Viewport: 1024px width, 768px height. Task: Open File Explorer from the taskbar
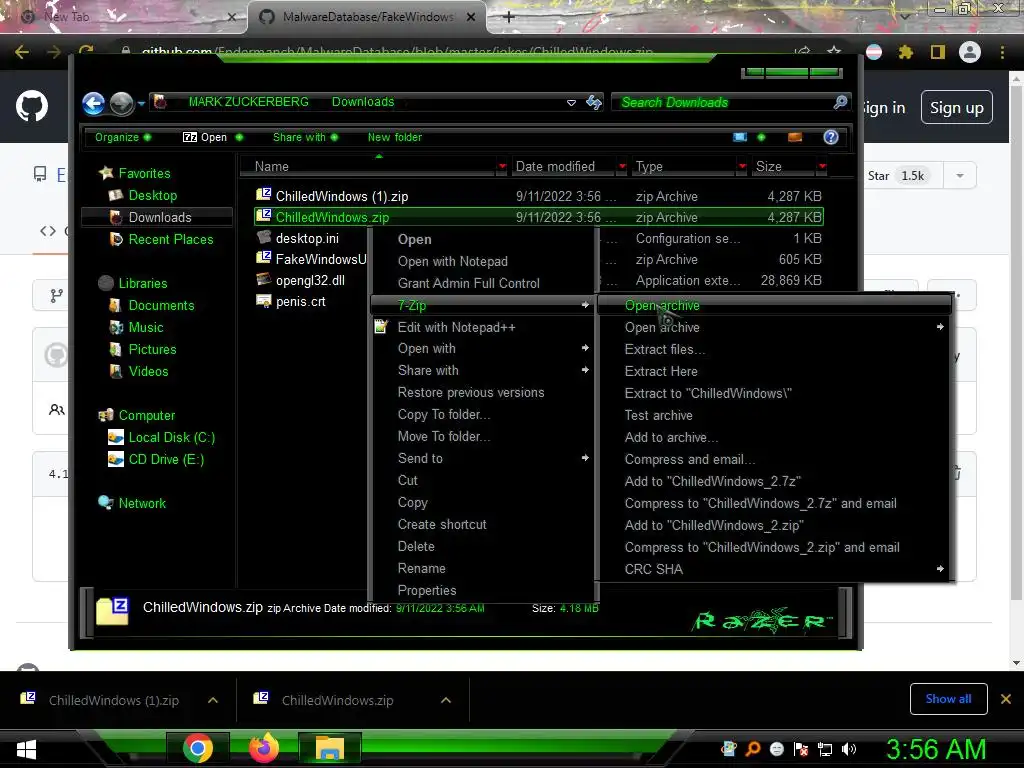coord(330,748)
